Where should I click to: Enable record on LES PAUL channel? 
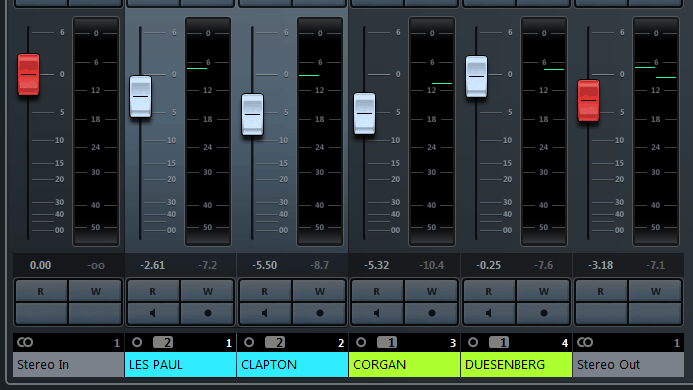pos(208,313)
